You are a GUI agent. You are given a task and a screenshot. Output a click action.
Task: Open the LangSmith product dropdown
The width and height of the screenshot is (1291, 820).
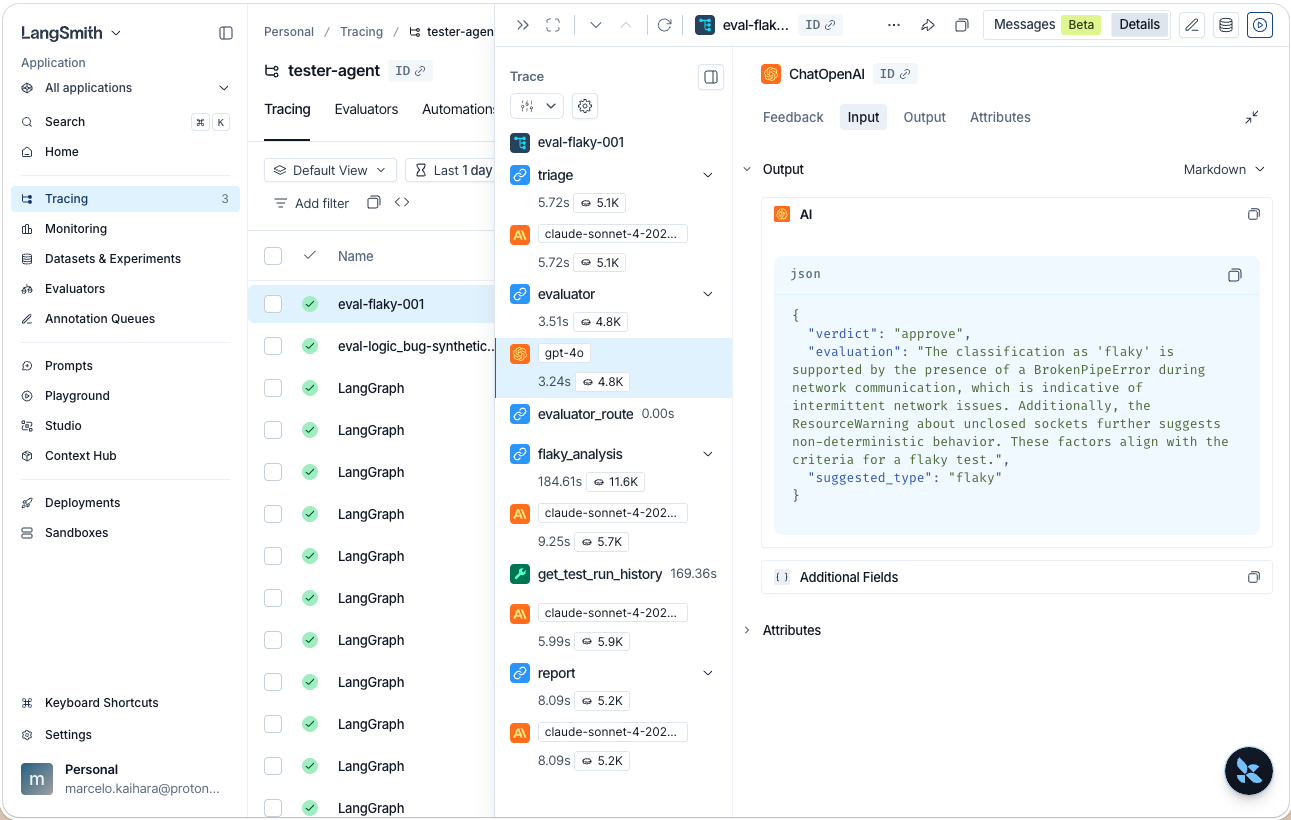[71, 33]
